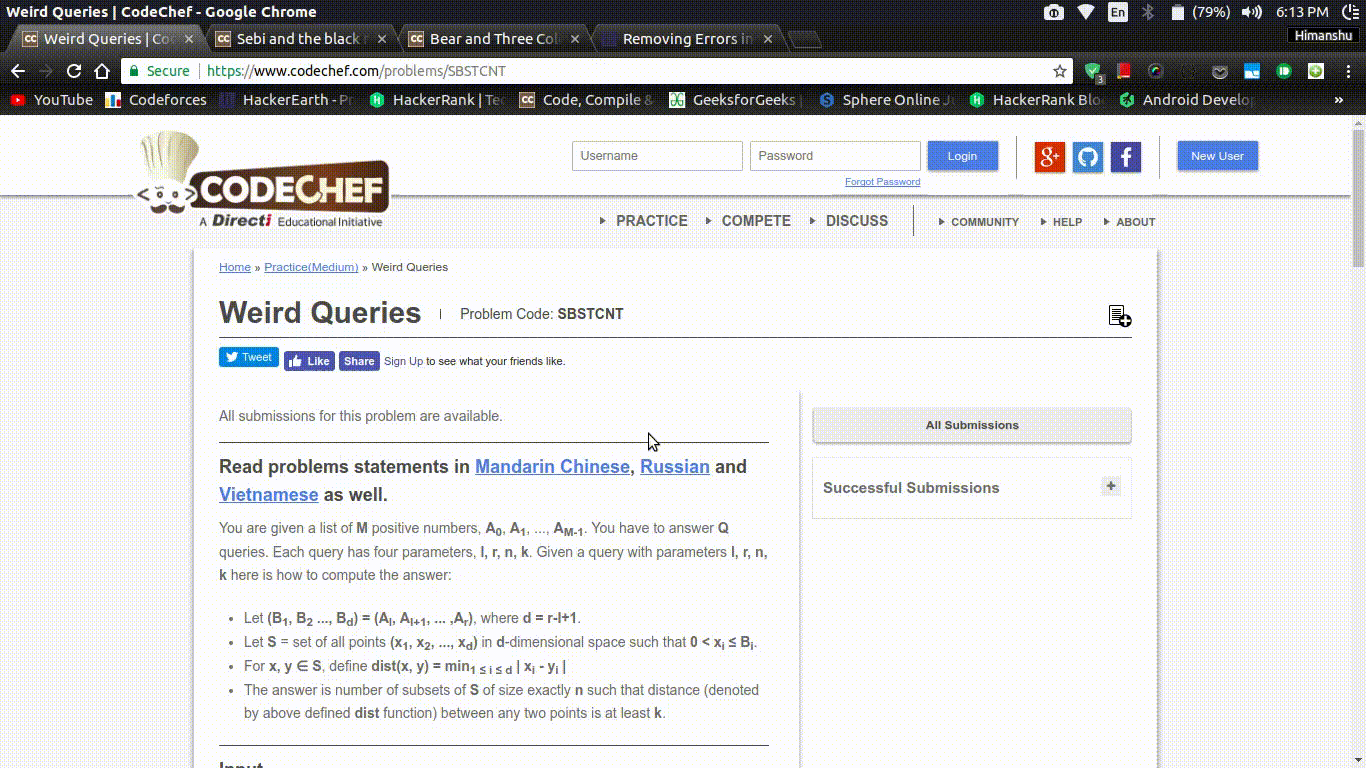Image resolution: width=1366 pixels, height=768 pixels.
Task: Open the Codeforces bookmark
Action: point(157,100)
